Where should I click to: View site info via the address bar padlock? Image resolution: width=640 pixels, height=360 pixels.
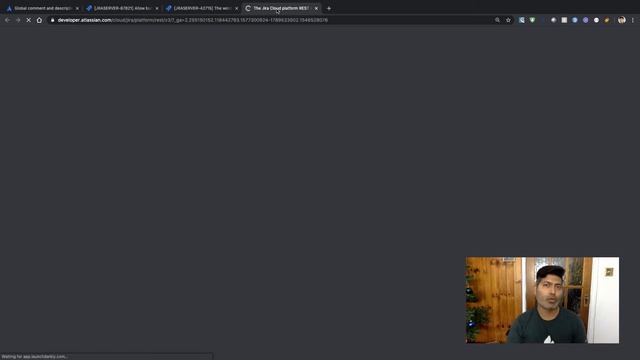52,20
